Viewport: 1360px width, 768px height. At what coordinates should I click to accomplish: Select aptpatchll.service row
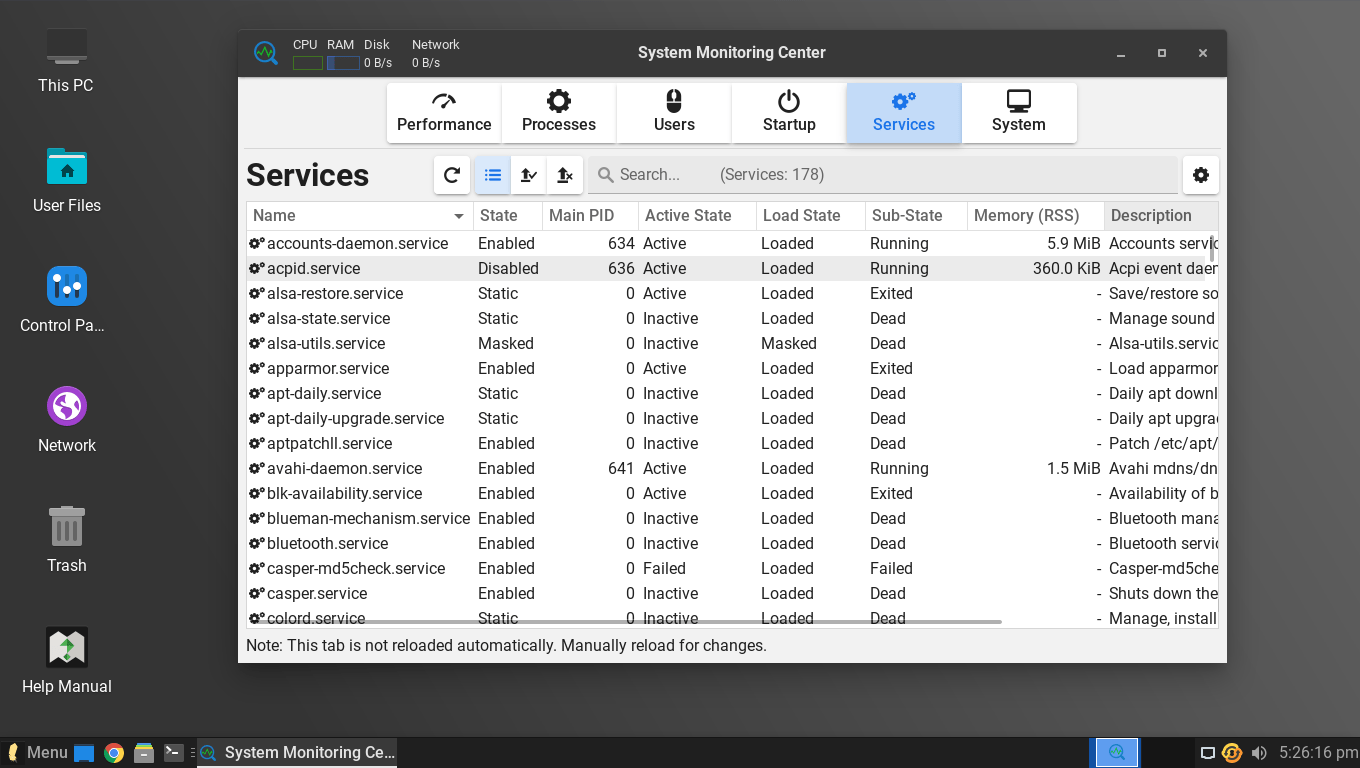point(732,443)
